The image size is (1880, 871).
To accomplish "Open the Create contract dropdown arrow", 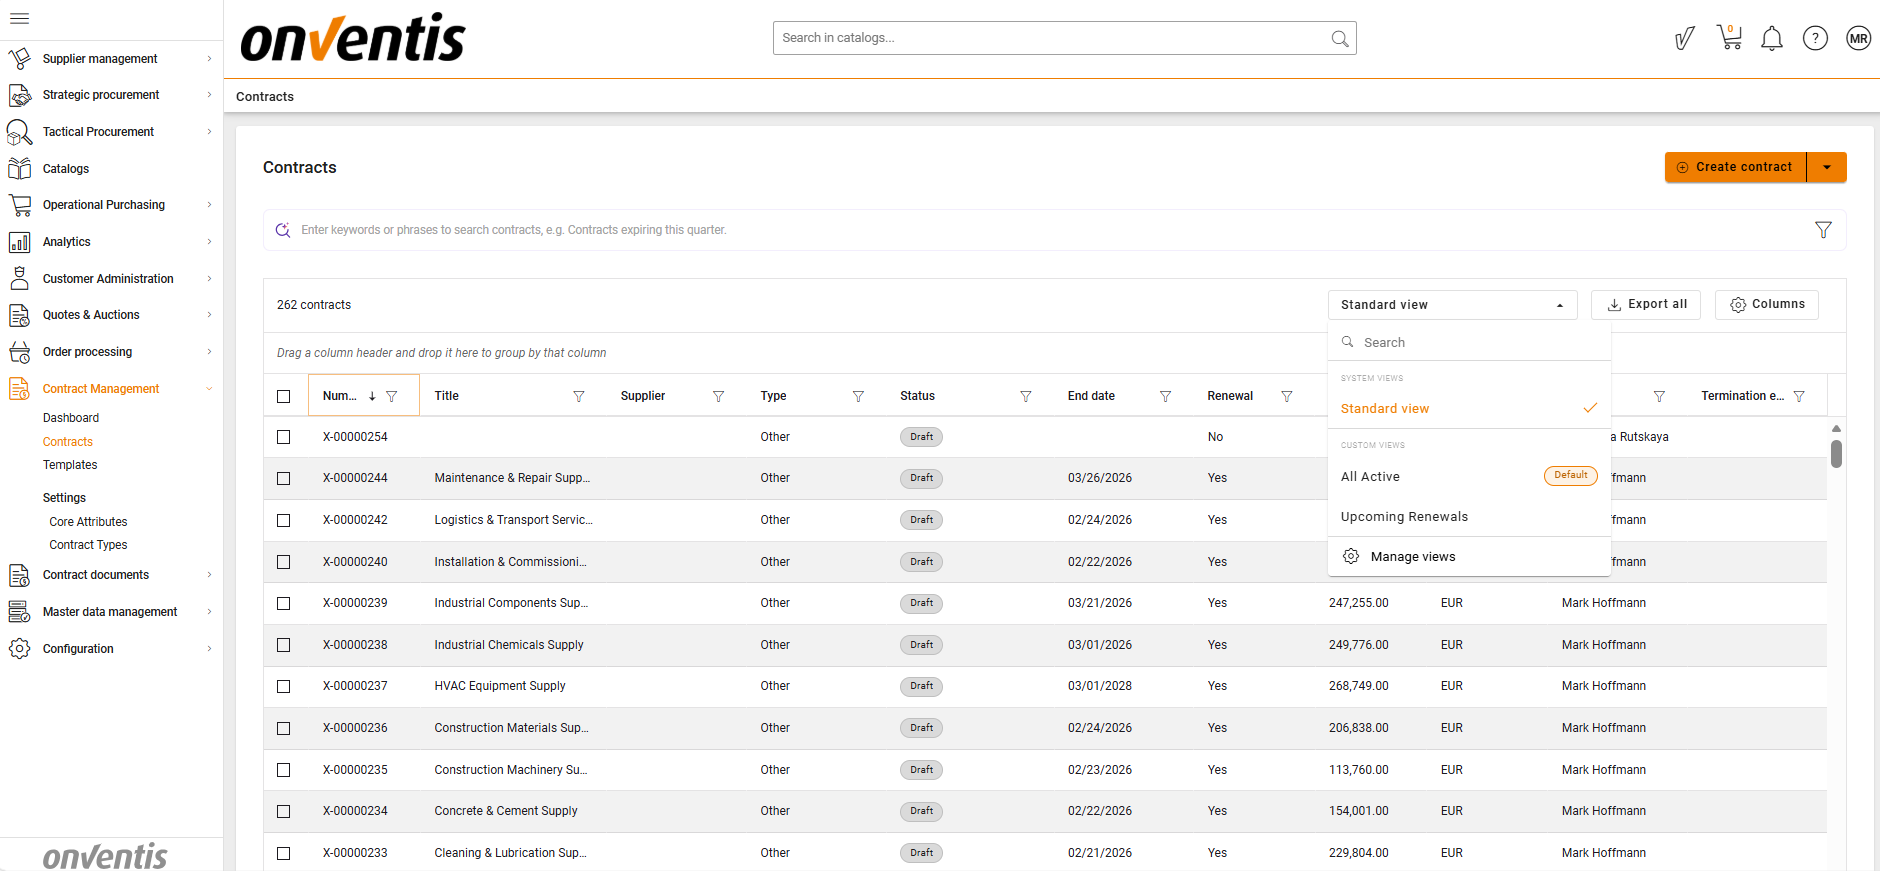I will tap(1826, 167).
